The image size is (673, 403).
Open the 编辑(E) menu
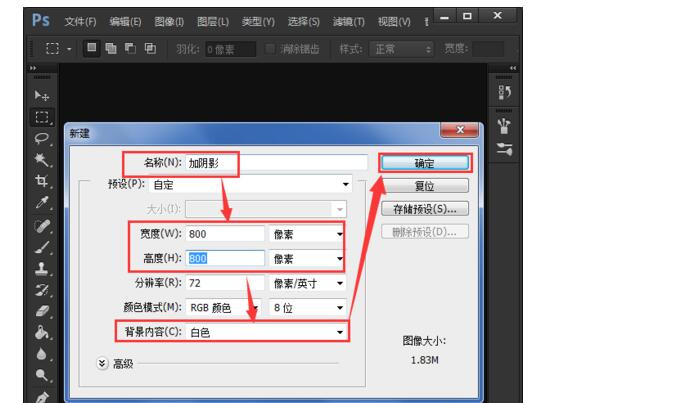click(125, 21)
